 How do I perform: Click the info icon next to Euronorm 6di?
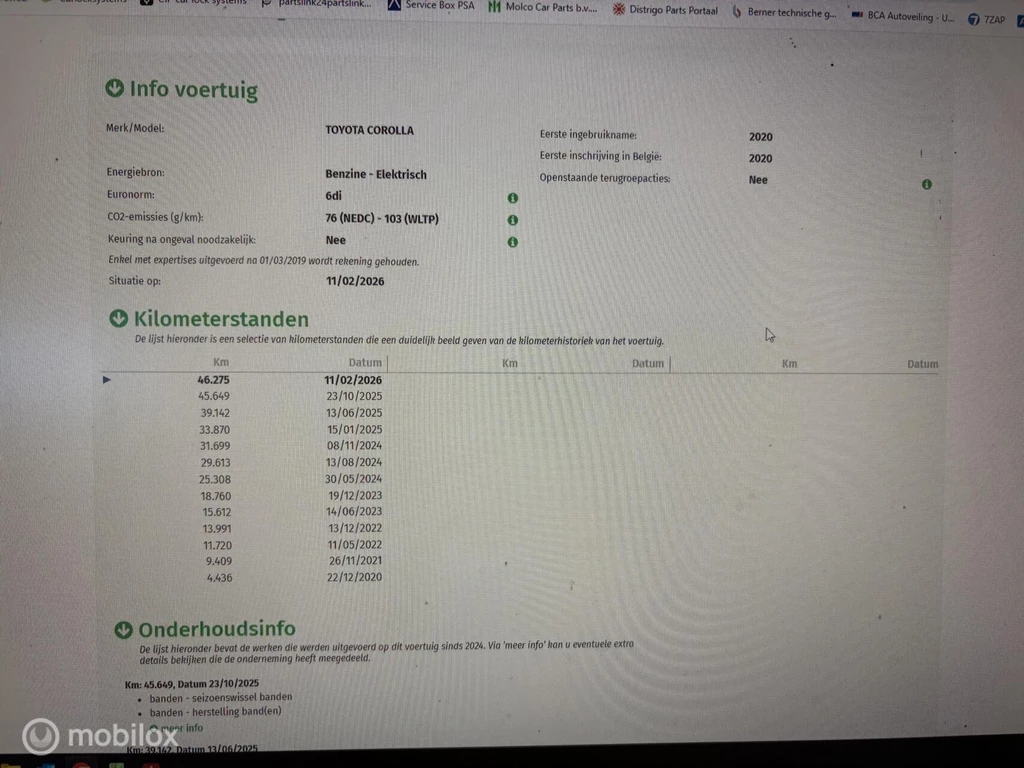tap(512, 198)
